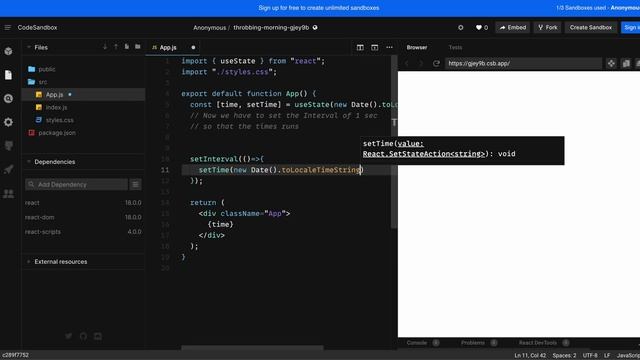The height and width of the screenshot is (360, 640).
Task: Click the Sign in button
Action: (630, 27)
